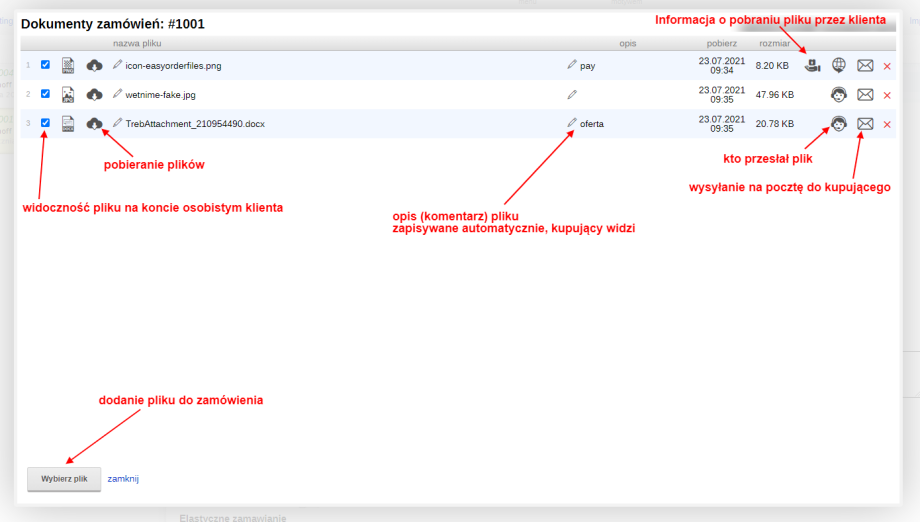Delete icon-easyorderfiles.png with red X
Image resolution: width=920 pixels, height=522 pixels.
(x=887, y=66)
